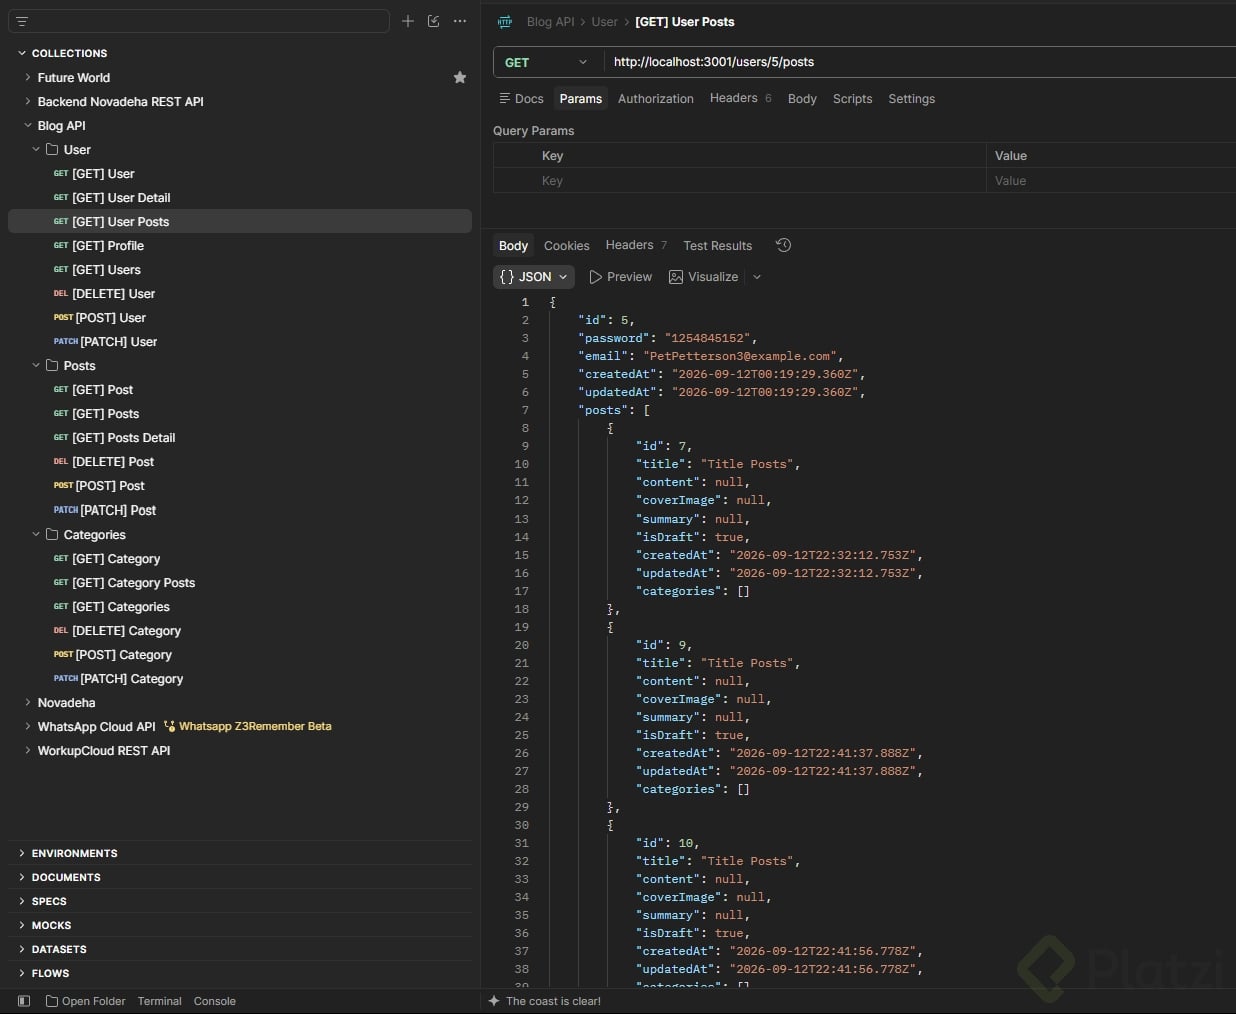Click the plus icon to add a collection
This screenshot has width=1236, height=1014.
pyautogui.click(x=408, y=21)
